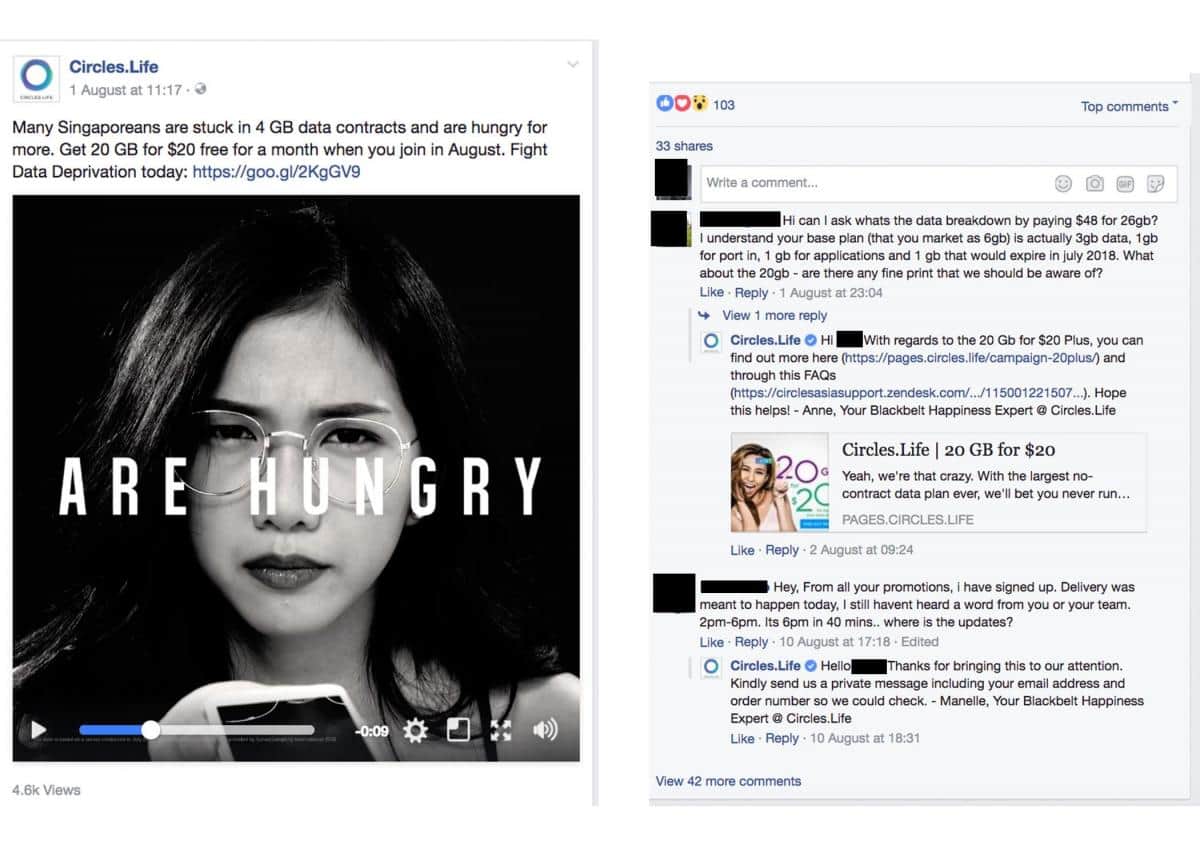Toggle the picture-in-picture video icon
1200x857 pixels.
458,730
